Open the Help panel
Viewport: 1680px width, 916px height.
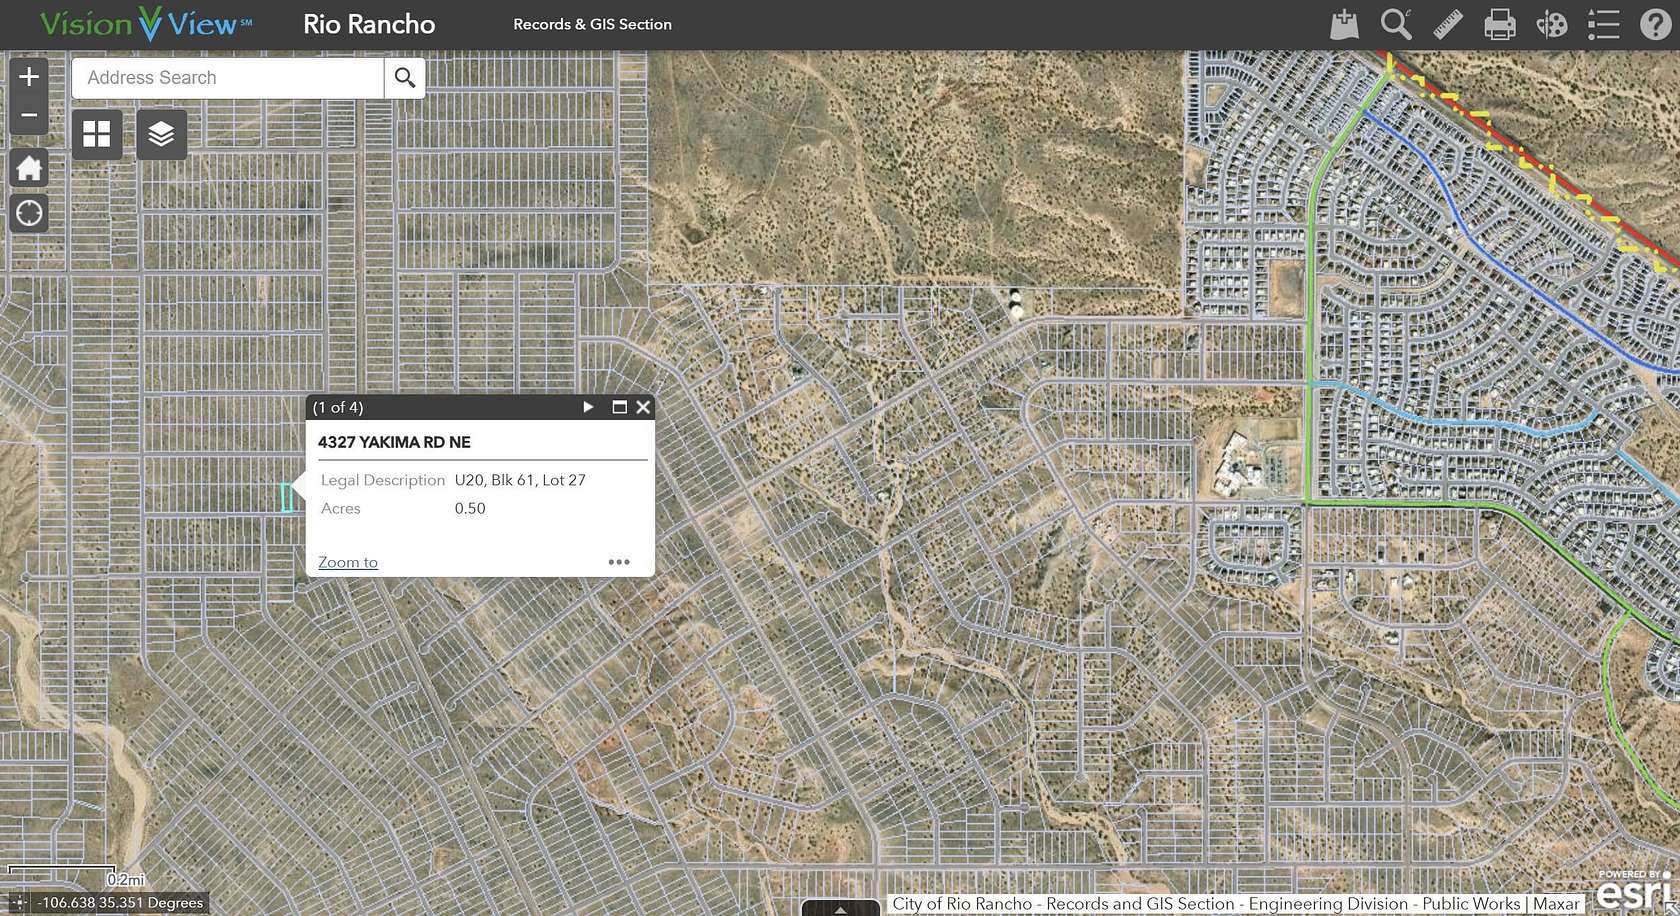1655,23
